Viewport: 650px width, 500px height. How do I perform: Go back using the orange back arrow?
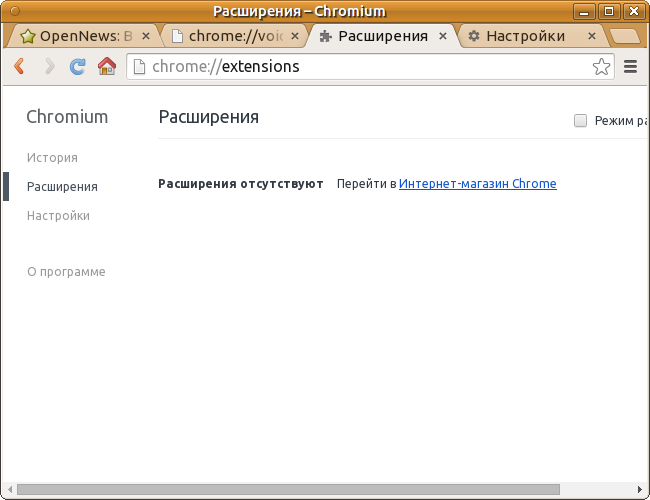coord(19,66)
